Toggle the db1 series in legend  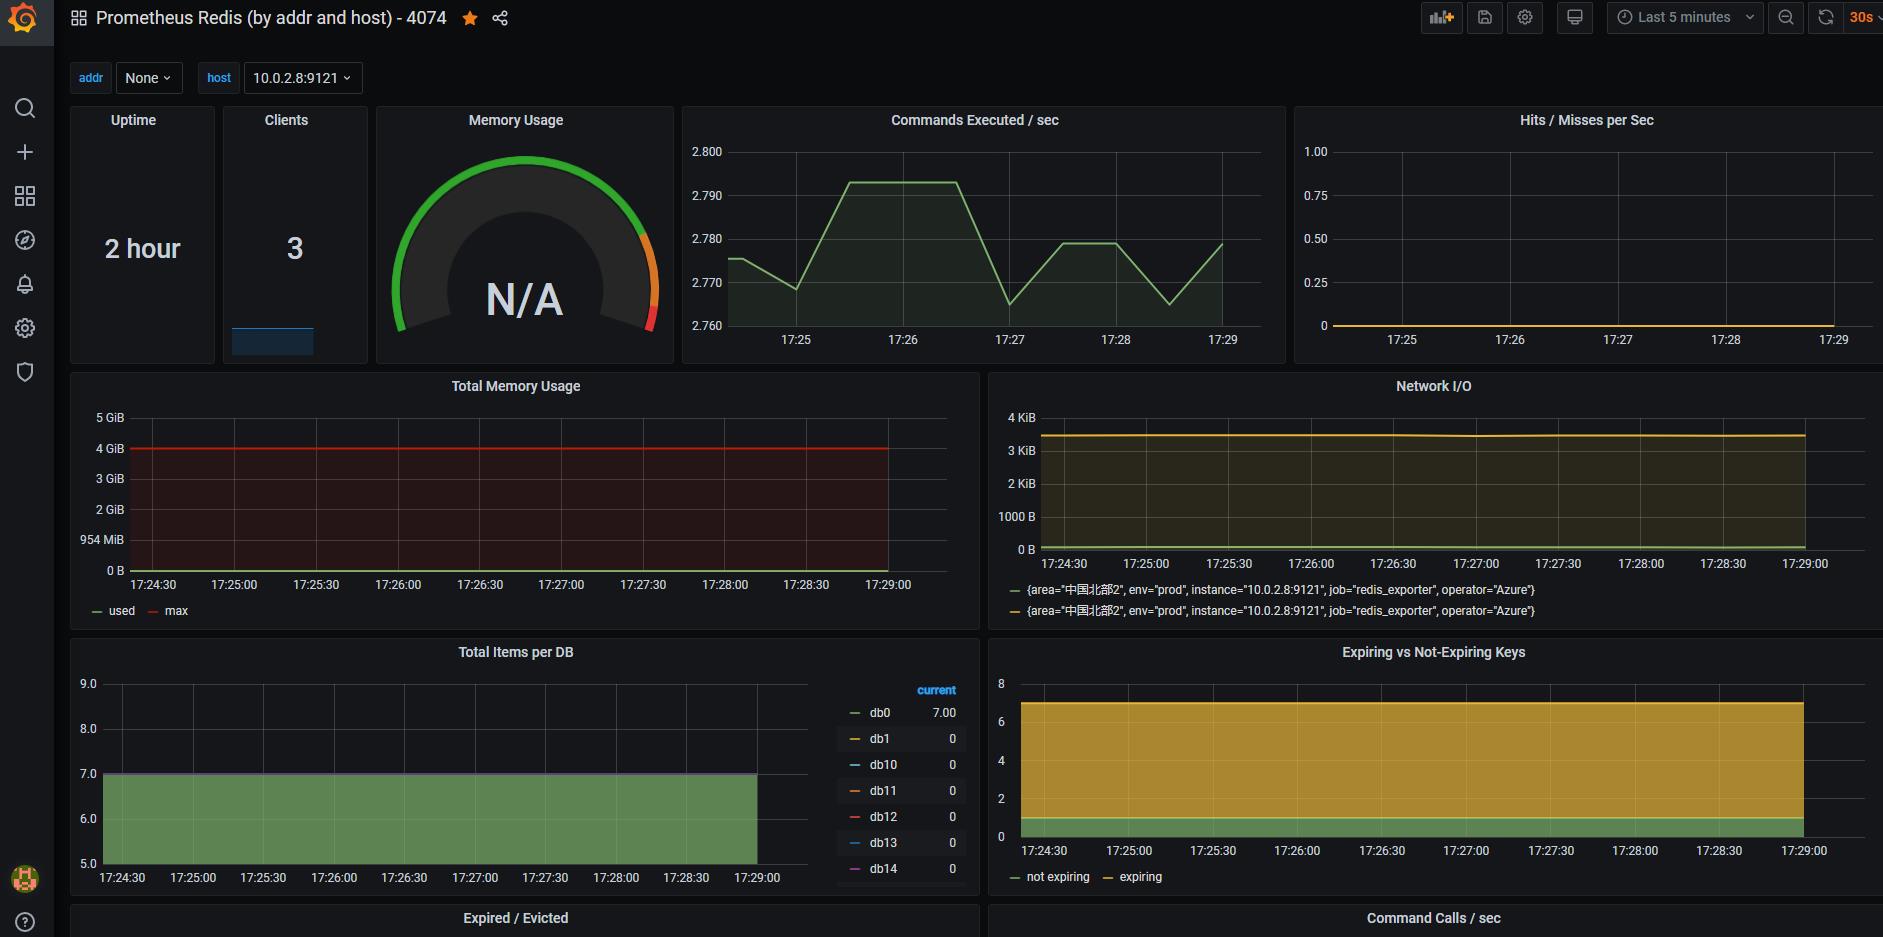[879, 739]
